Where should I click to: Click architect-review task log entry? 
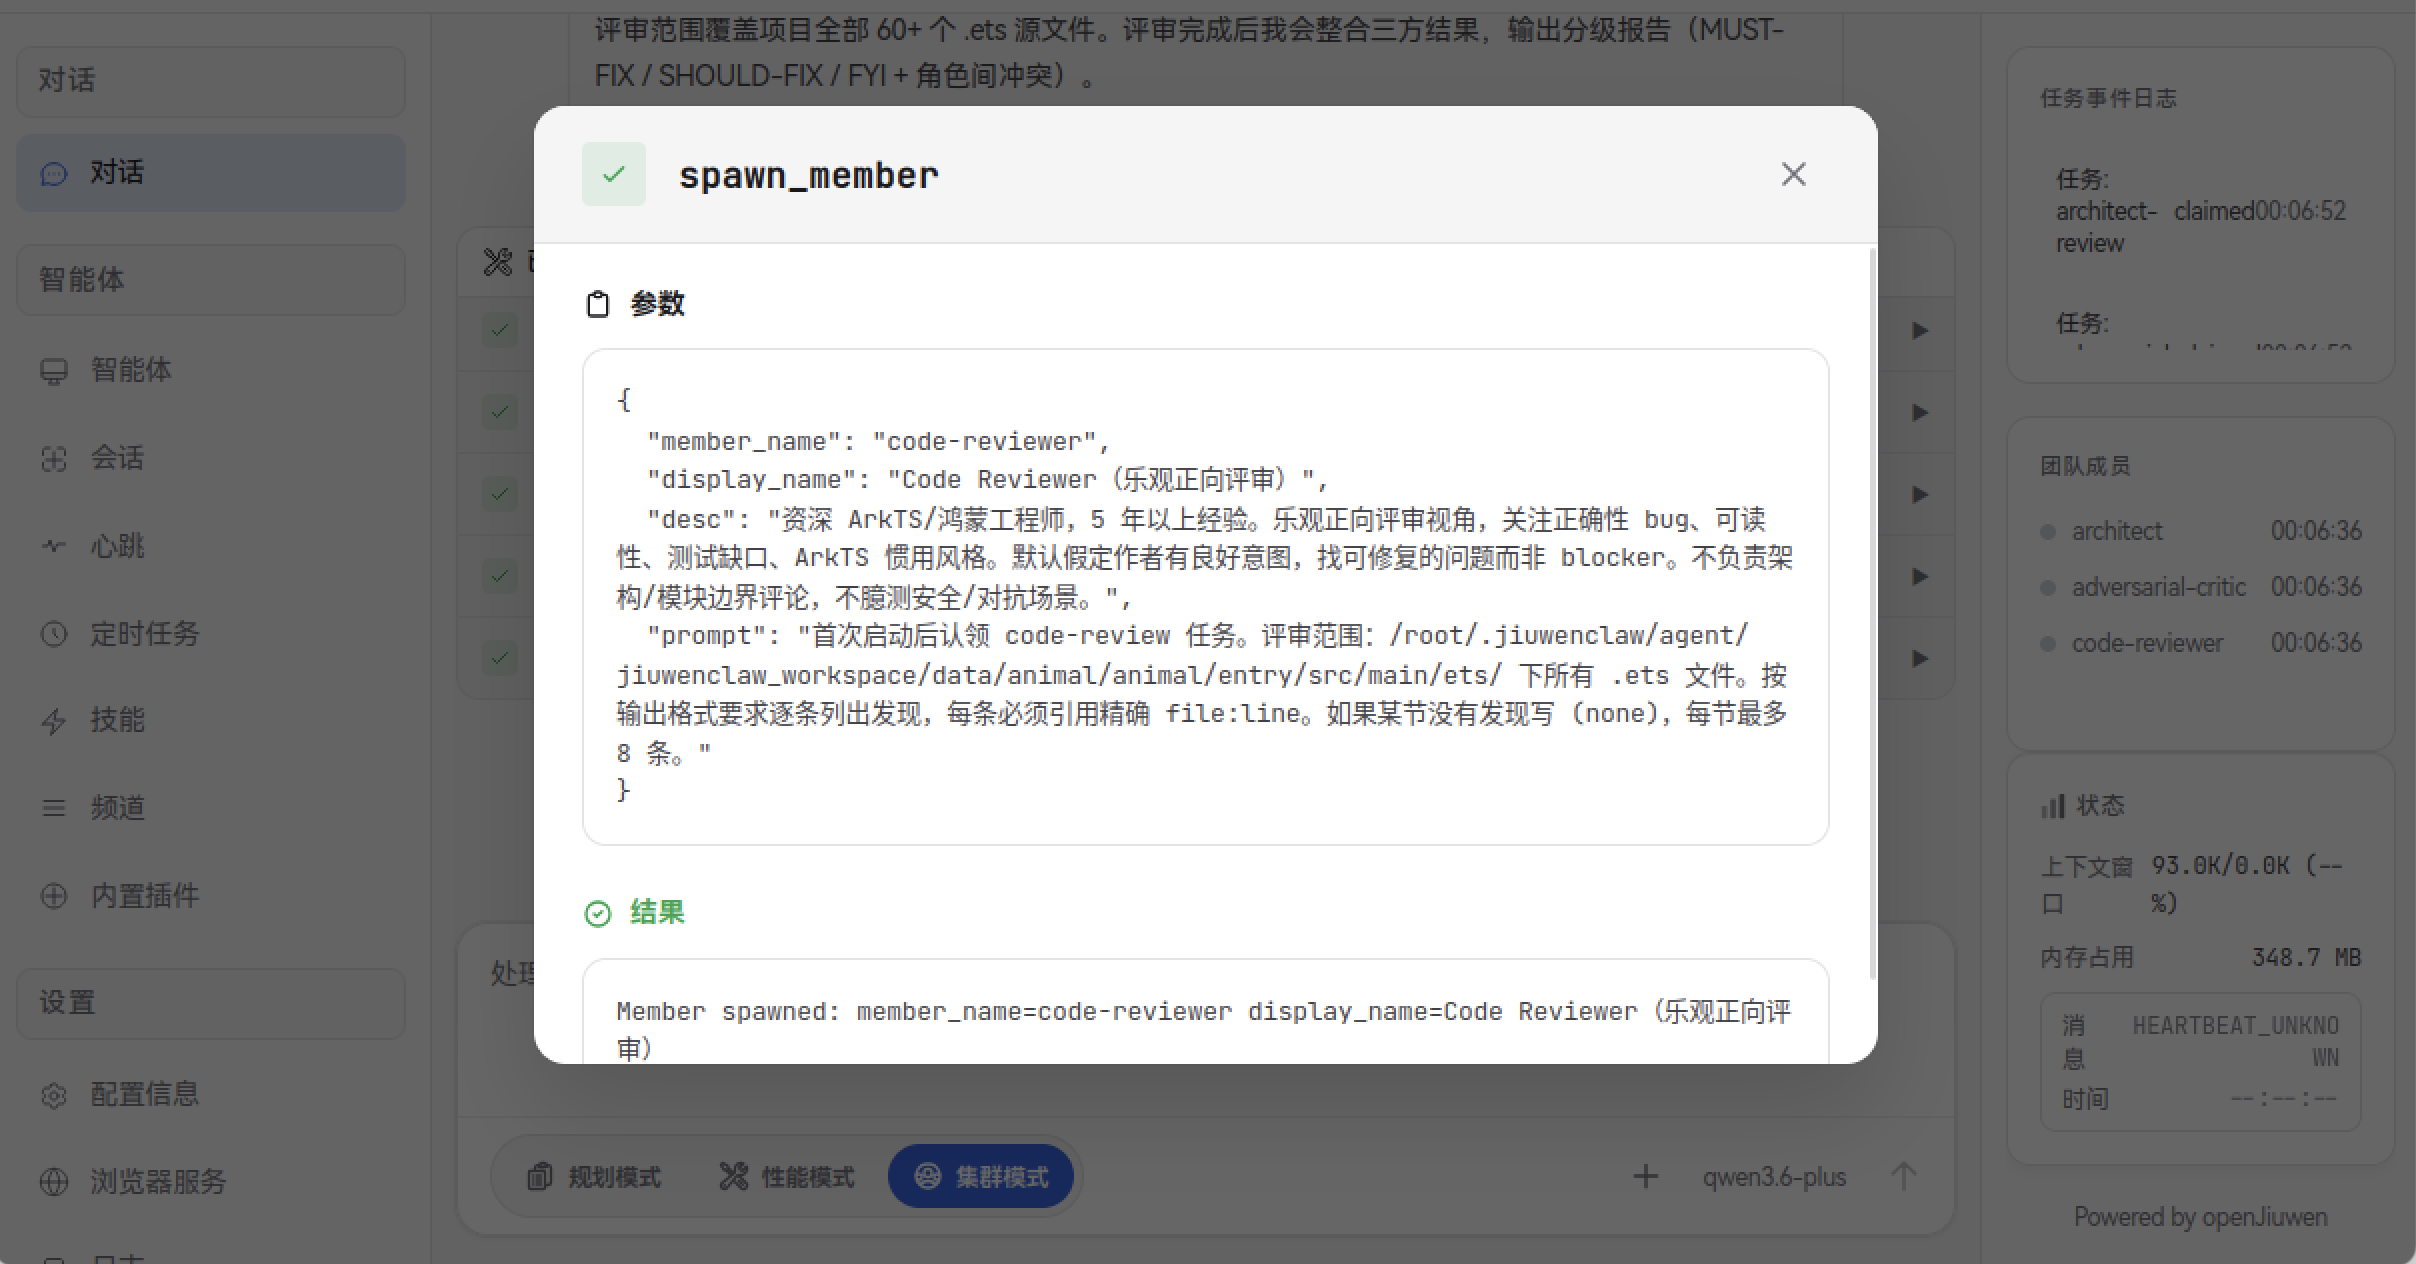pyautogui.click(x=2200, y=211)
